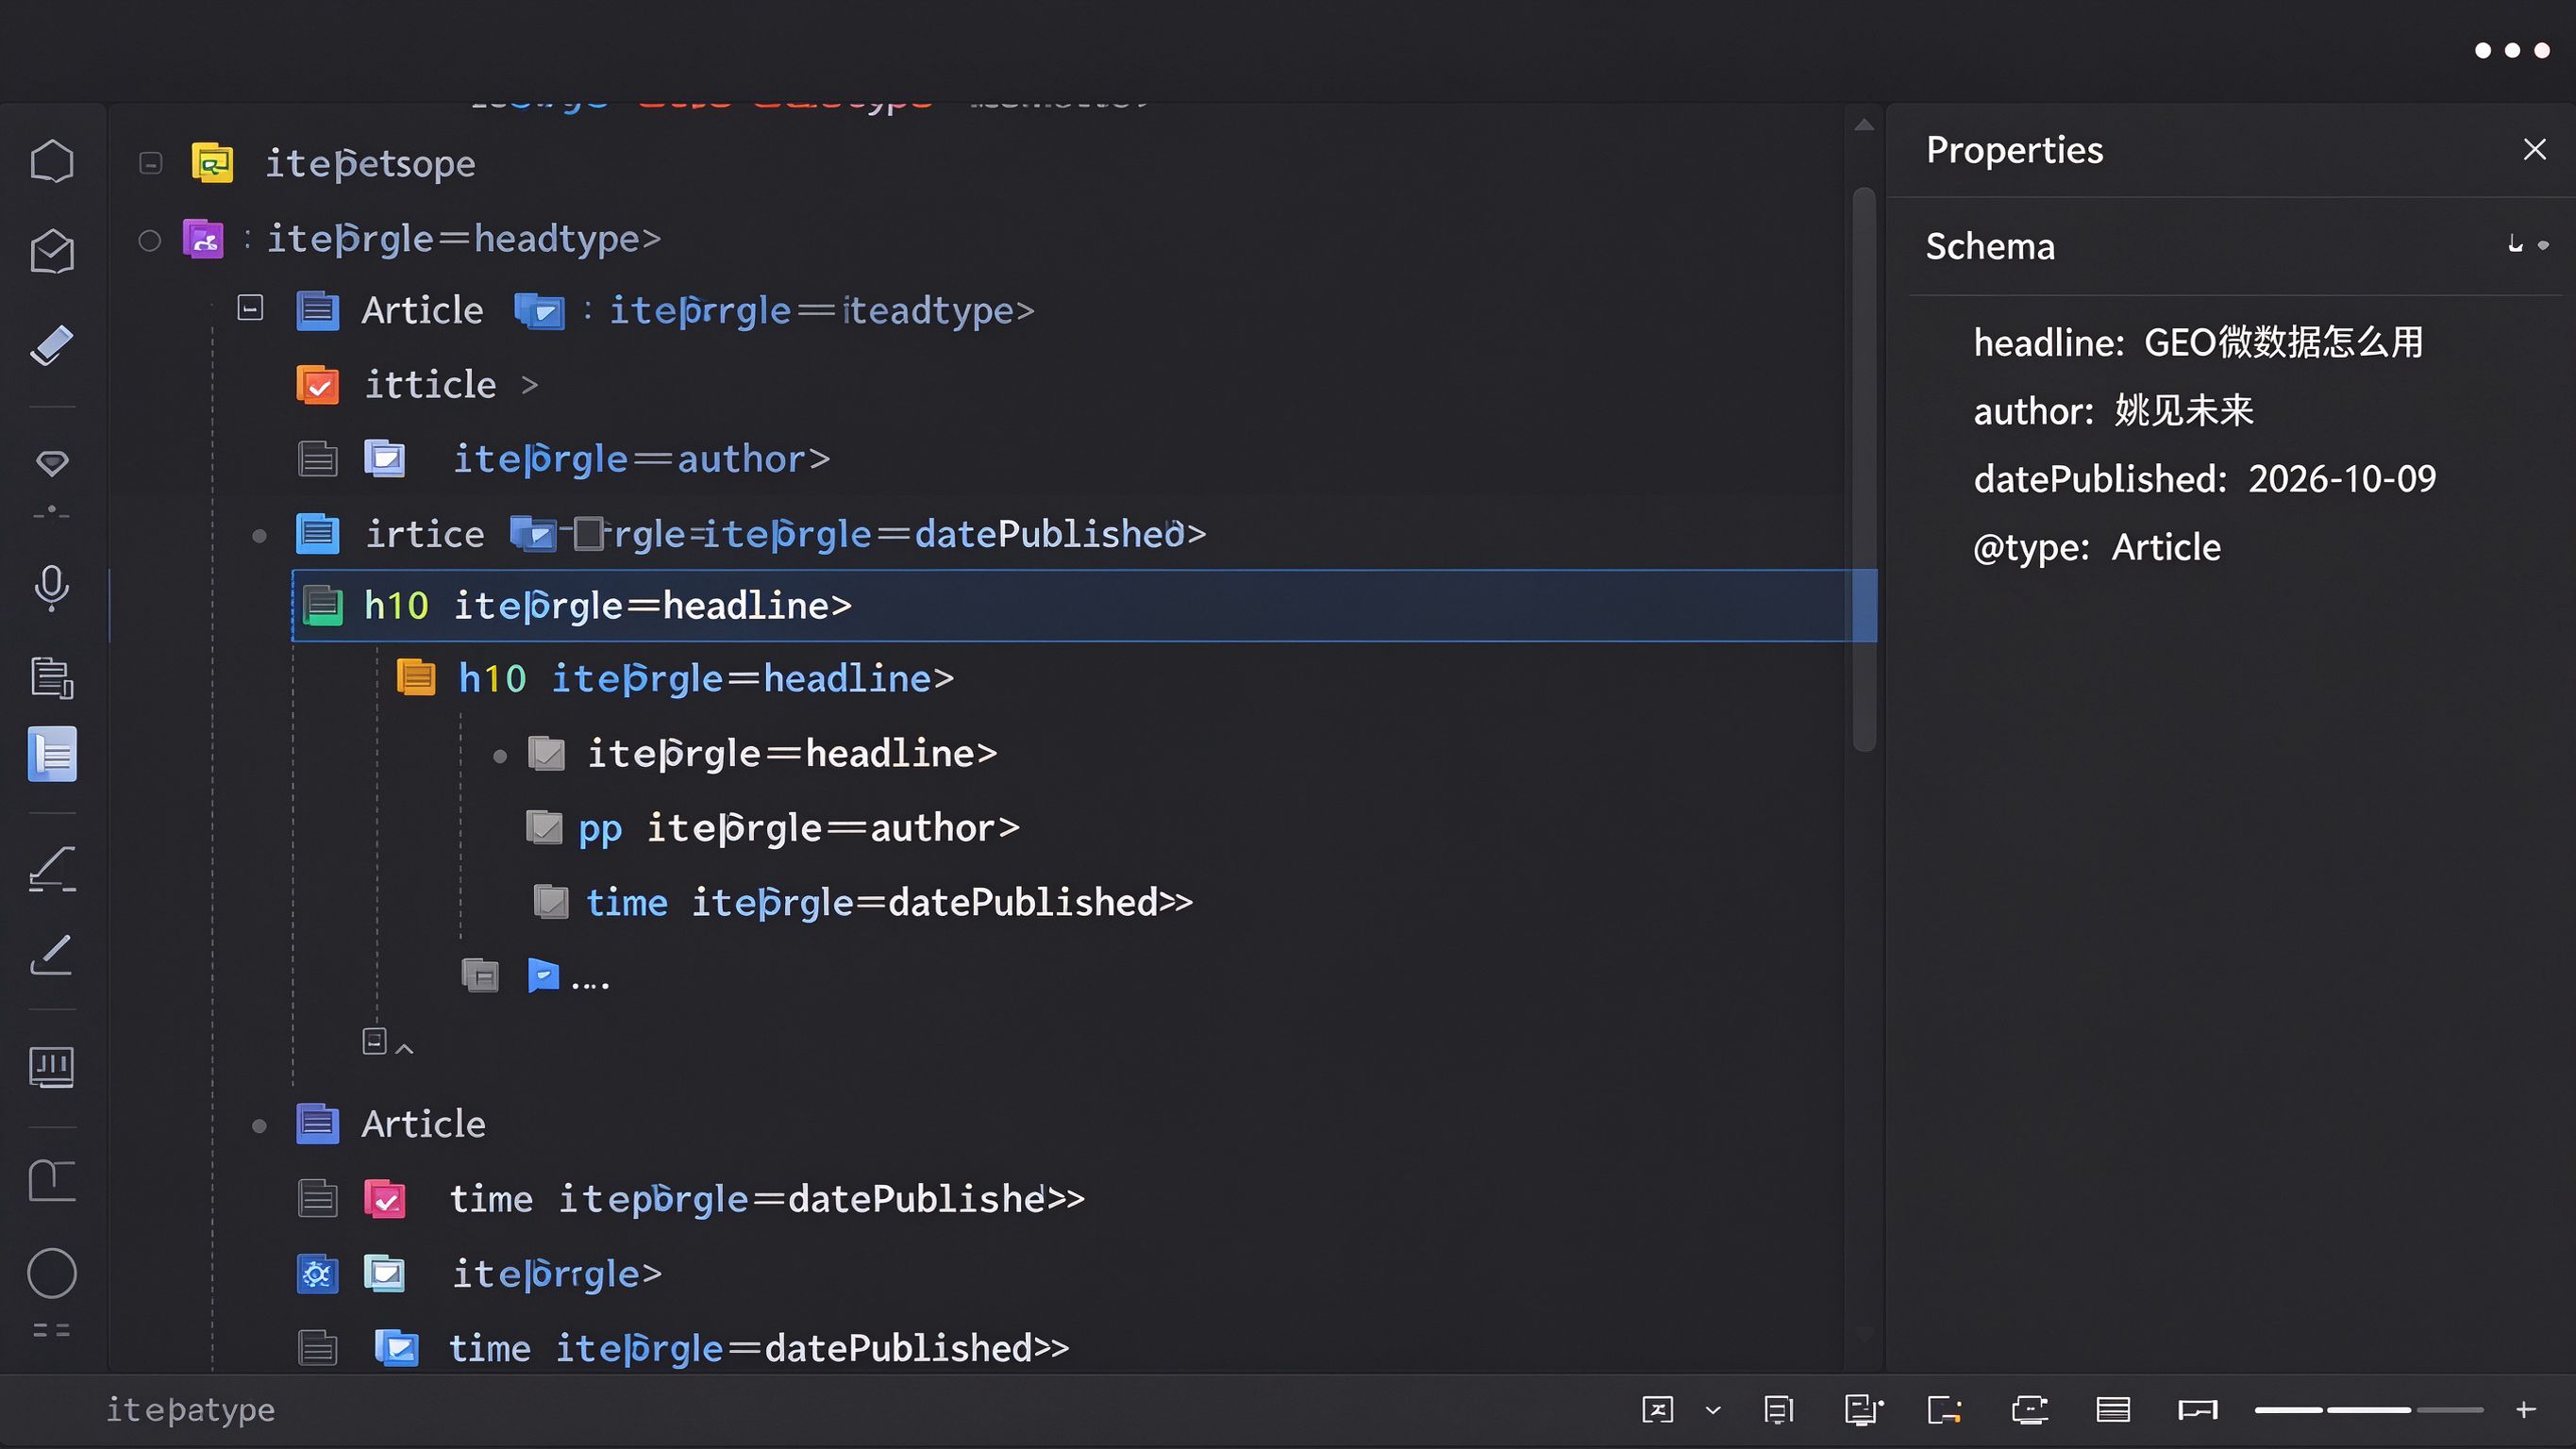Toggle the checkbox beside the indented iteprgle=headline> row without h10
This screenshot has height=1449, width=2576.
point(546,754)
